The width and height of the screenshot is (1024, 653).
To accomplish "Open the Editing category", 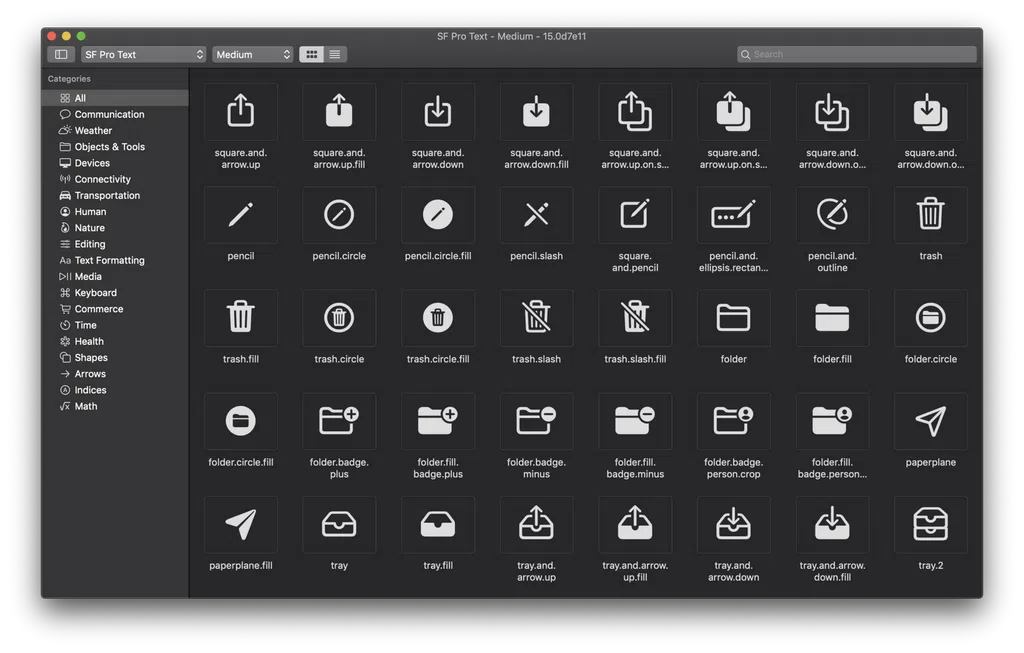I will [115, 244].
